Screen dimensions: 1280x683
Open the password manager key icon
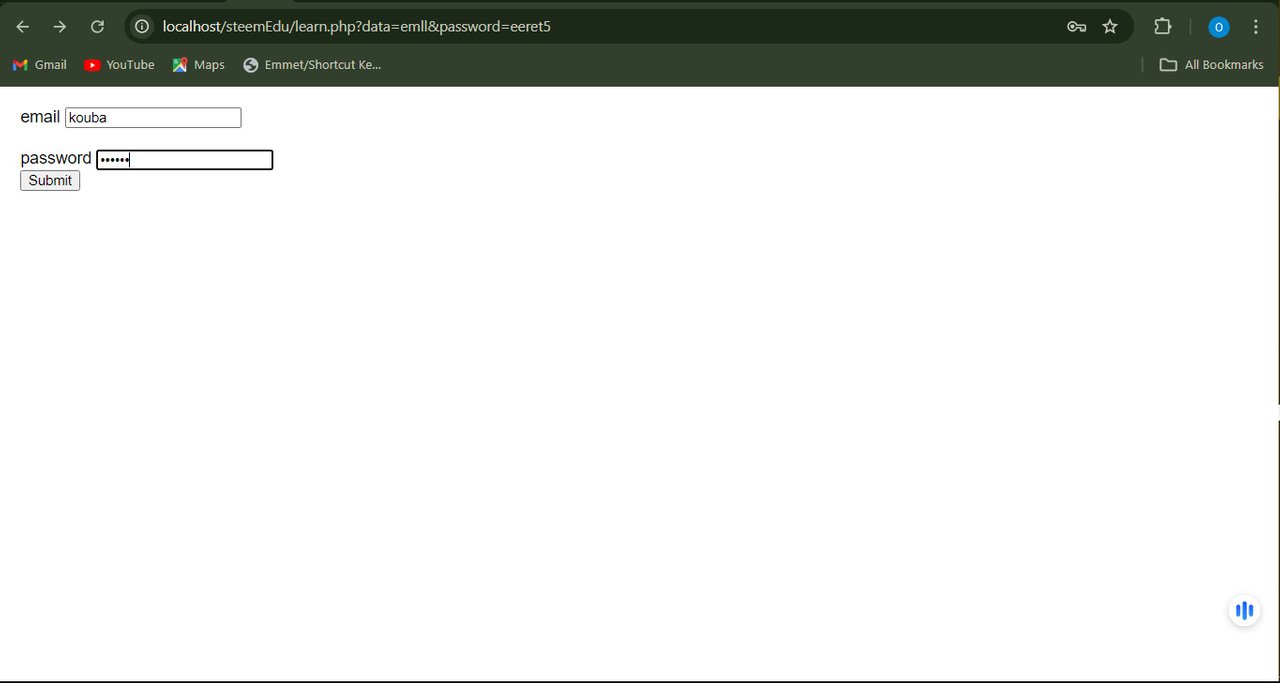tap(1076, 27)
